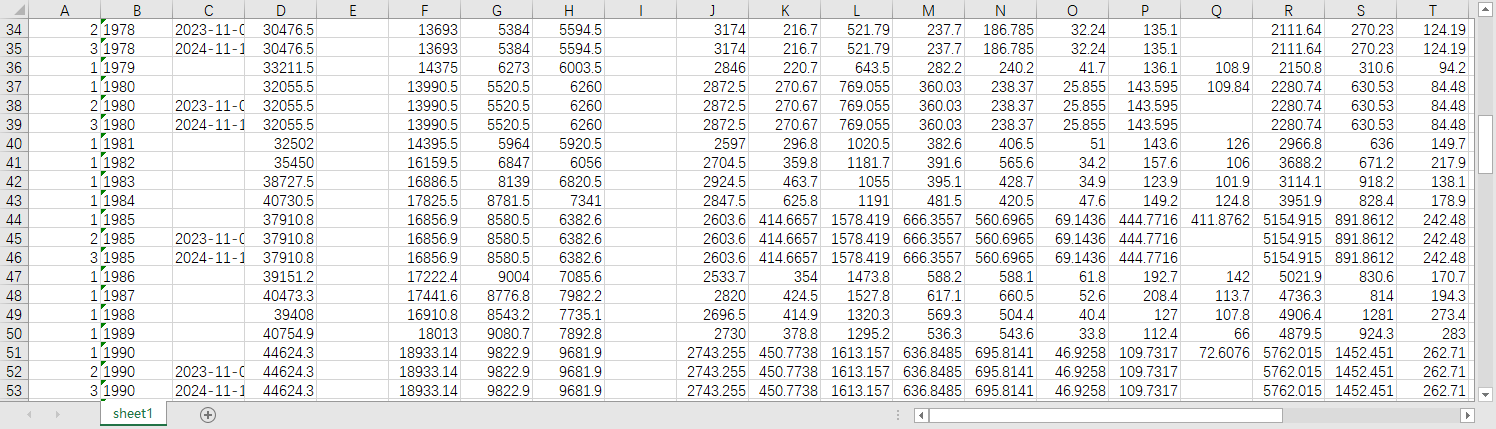The height and width of the screenshot is (429, 1496).
Task: Select column L header
Action: pyautogui.click(x=857, y=10)
